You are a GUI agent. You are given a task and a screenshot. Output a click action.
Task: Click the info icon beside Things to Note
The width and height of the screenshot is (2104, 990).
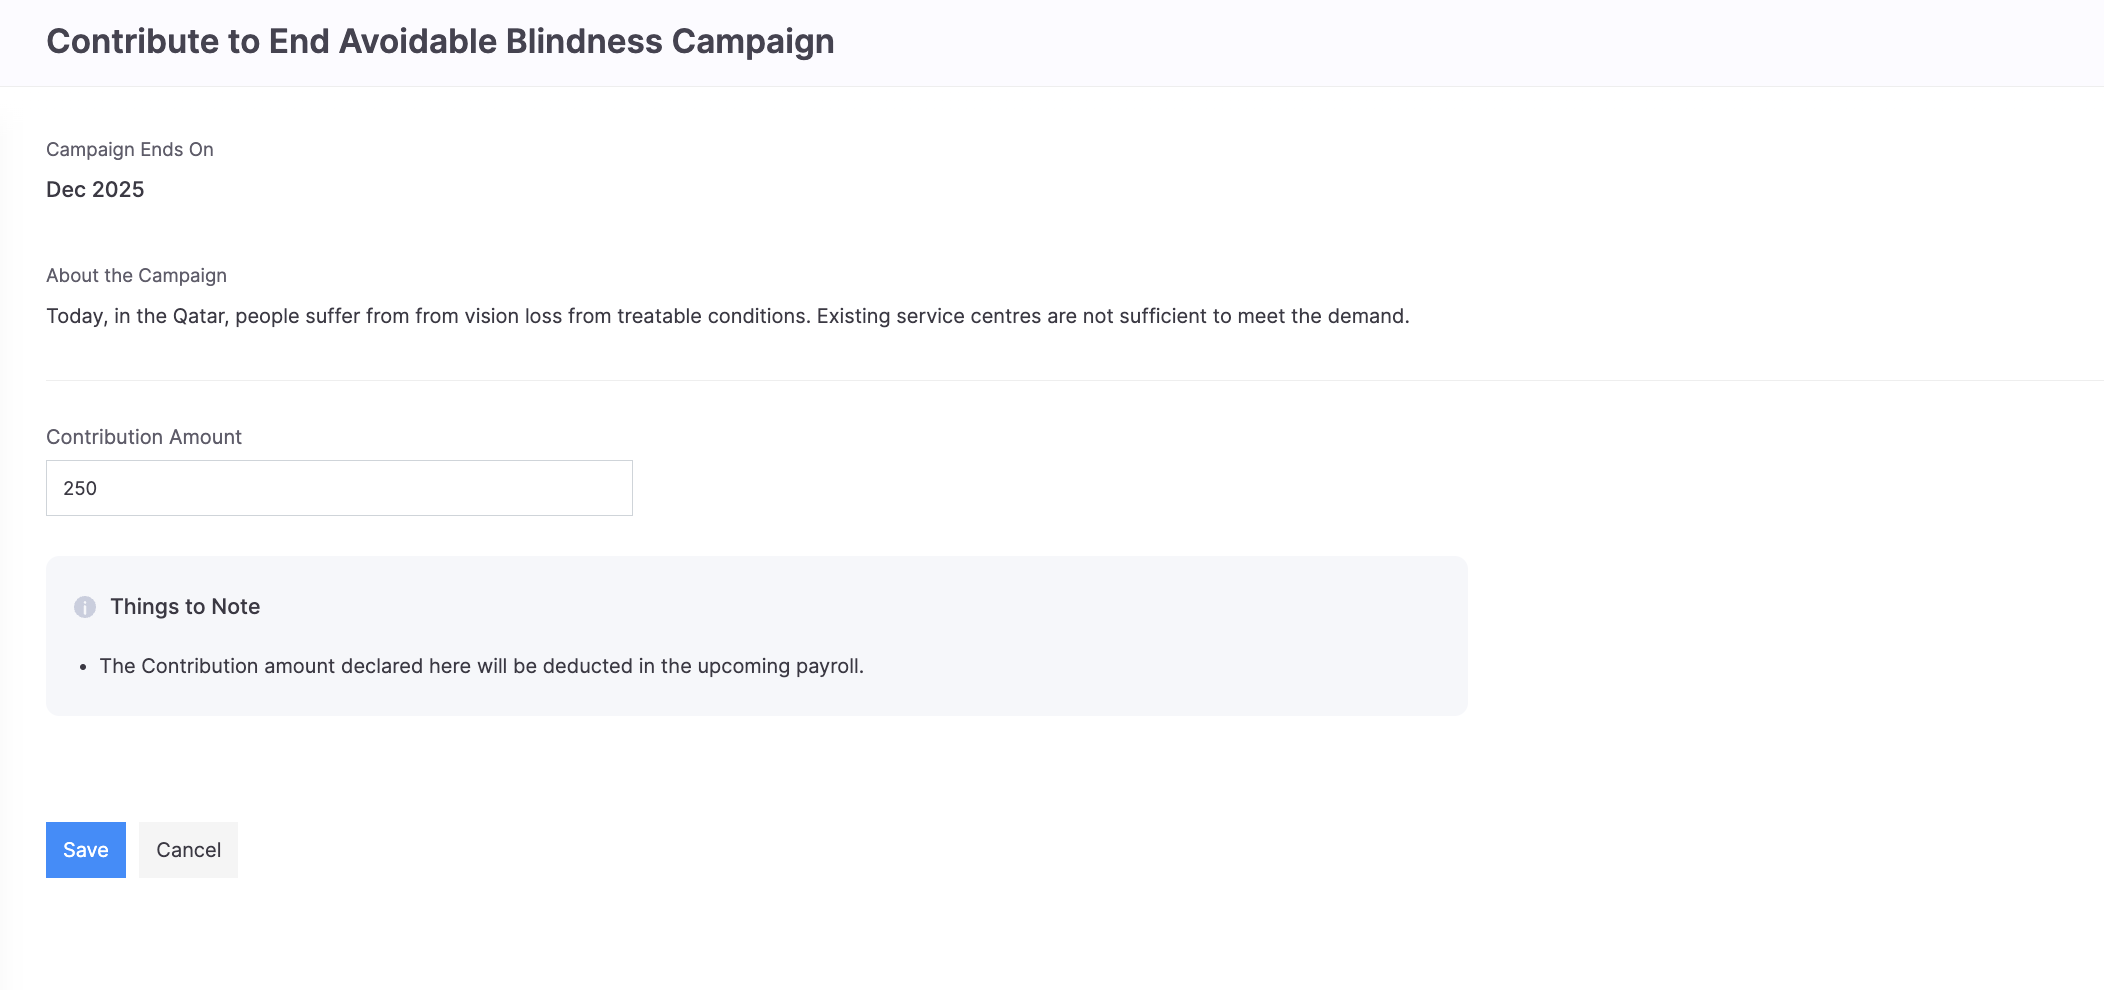[x=85, y=607]
